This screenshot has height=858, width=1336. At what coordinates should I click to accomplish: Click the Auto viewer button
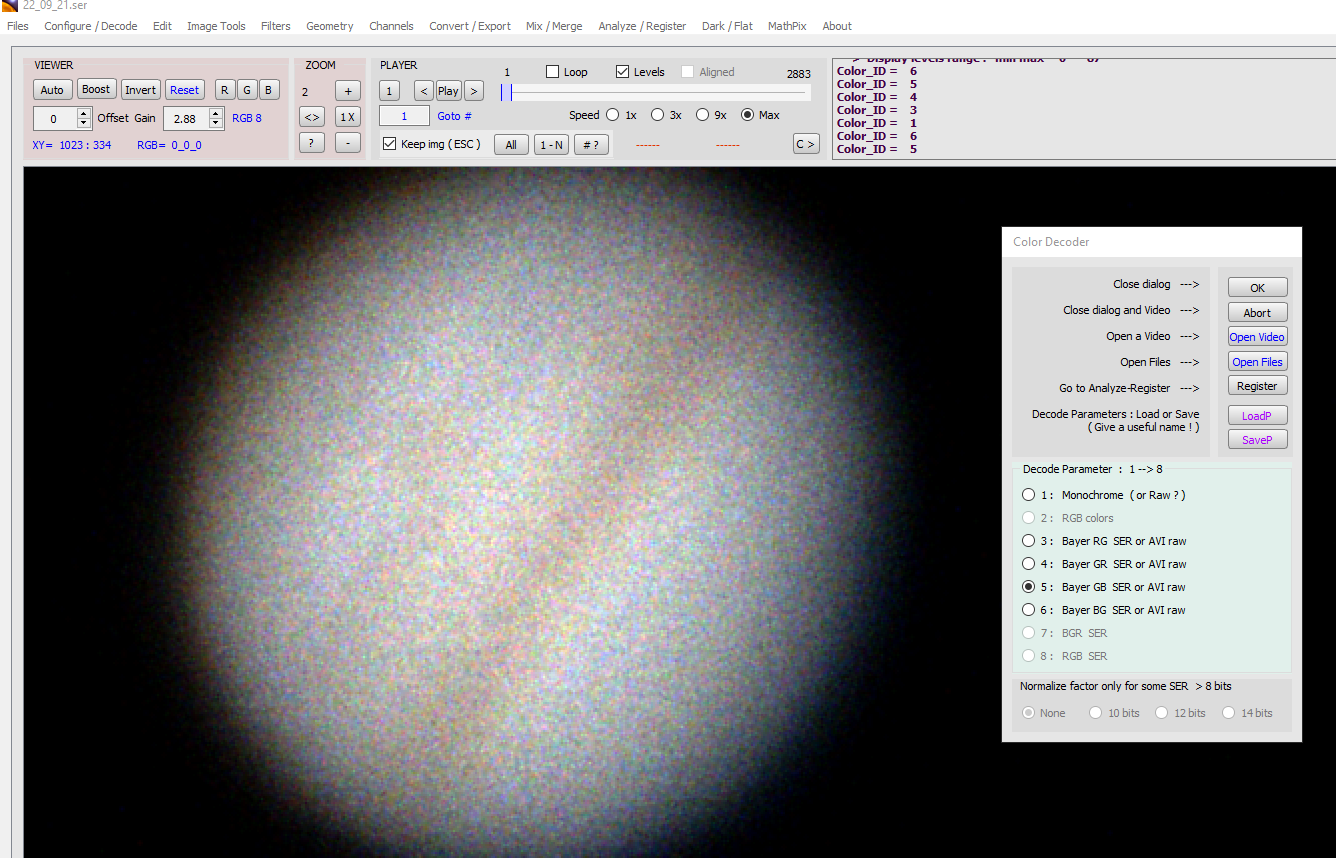point(52,90)
